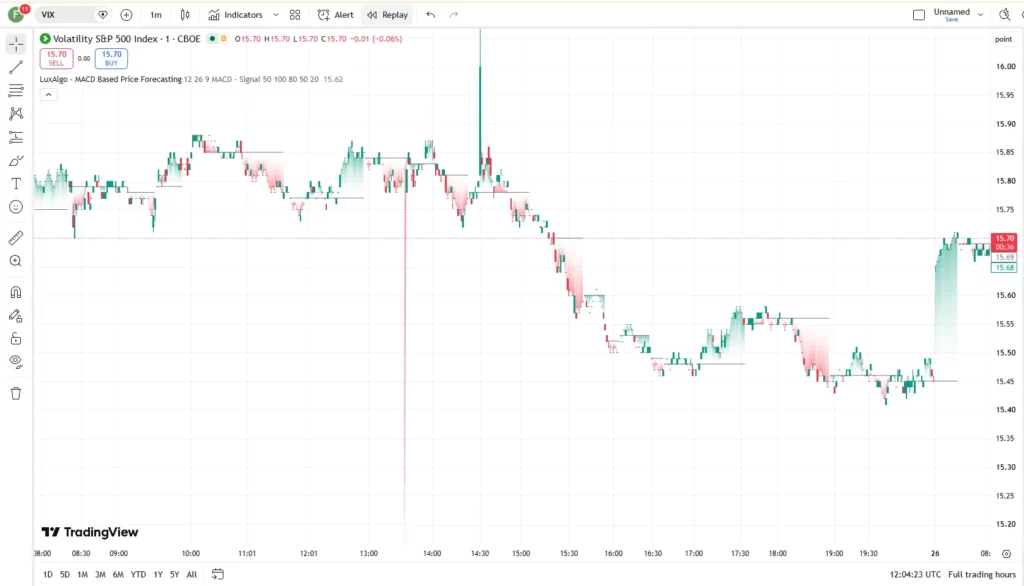Hide all drawings with eye icon
Image resolution: width=1024 pixels, height=586 pixels.
pyautogui.click(x=16, y=362)
